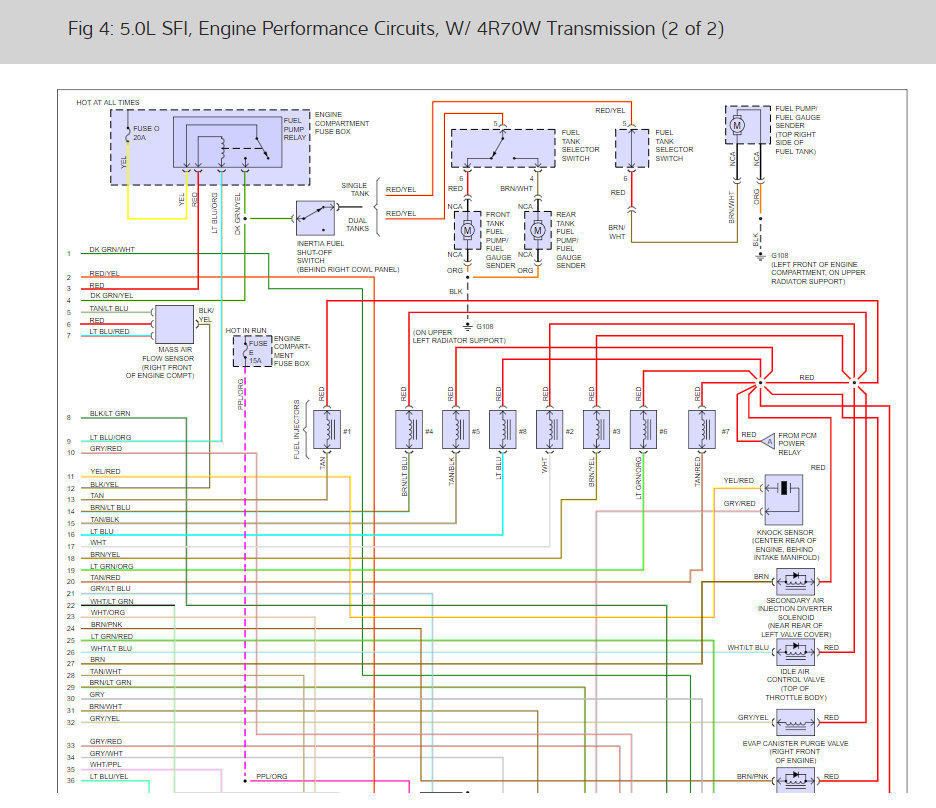Select fuel injector #8 symbol
This screenshot has width=936, height=808.
click(503, 430)
